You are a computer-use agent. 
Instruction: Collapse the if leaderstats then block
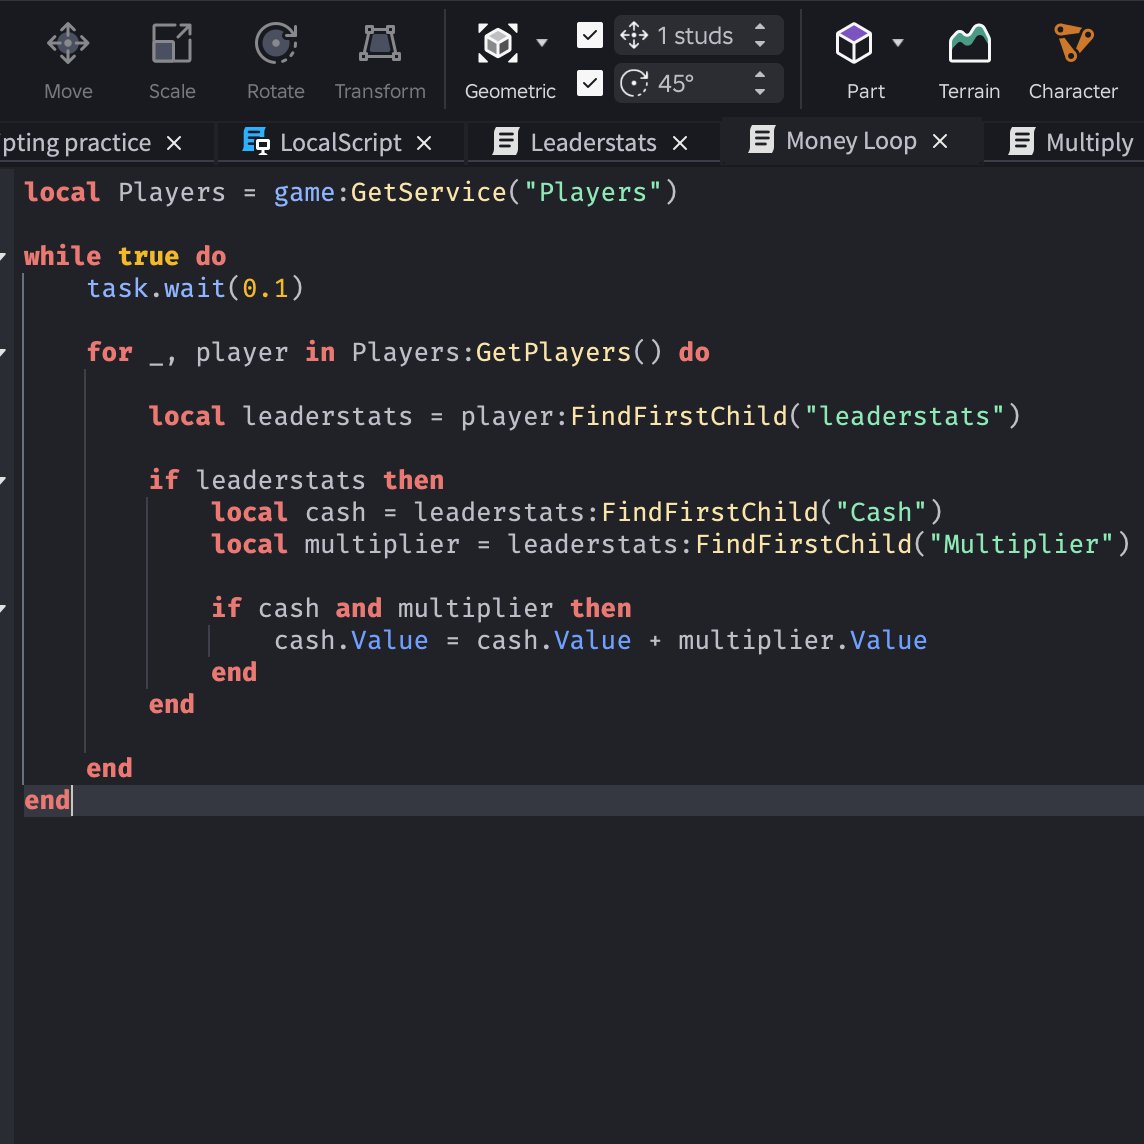coord(3,480)
